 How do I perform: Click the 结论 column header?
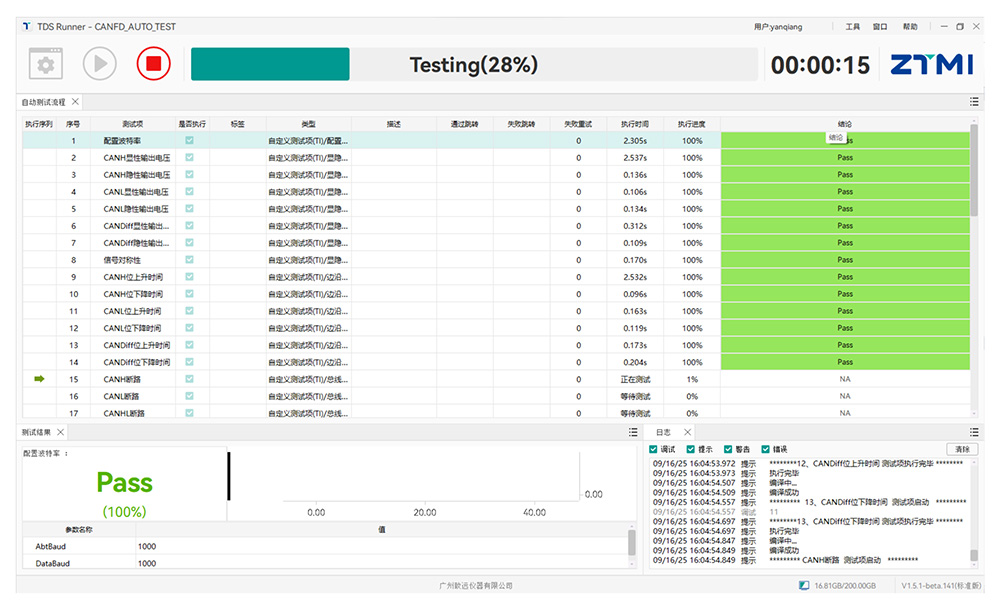(844, 124)
